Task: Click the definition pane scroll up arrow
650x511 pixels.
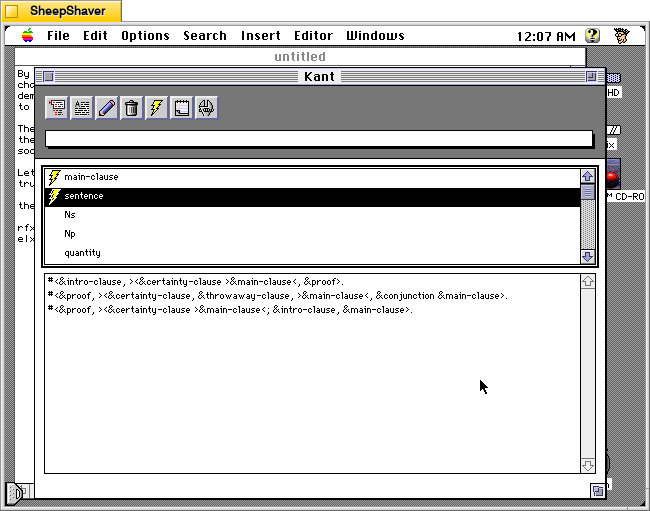Action: [587, 282]
